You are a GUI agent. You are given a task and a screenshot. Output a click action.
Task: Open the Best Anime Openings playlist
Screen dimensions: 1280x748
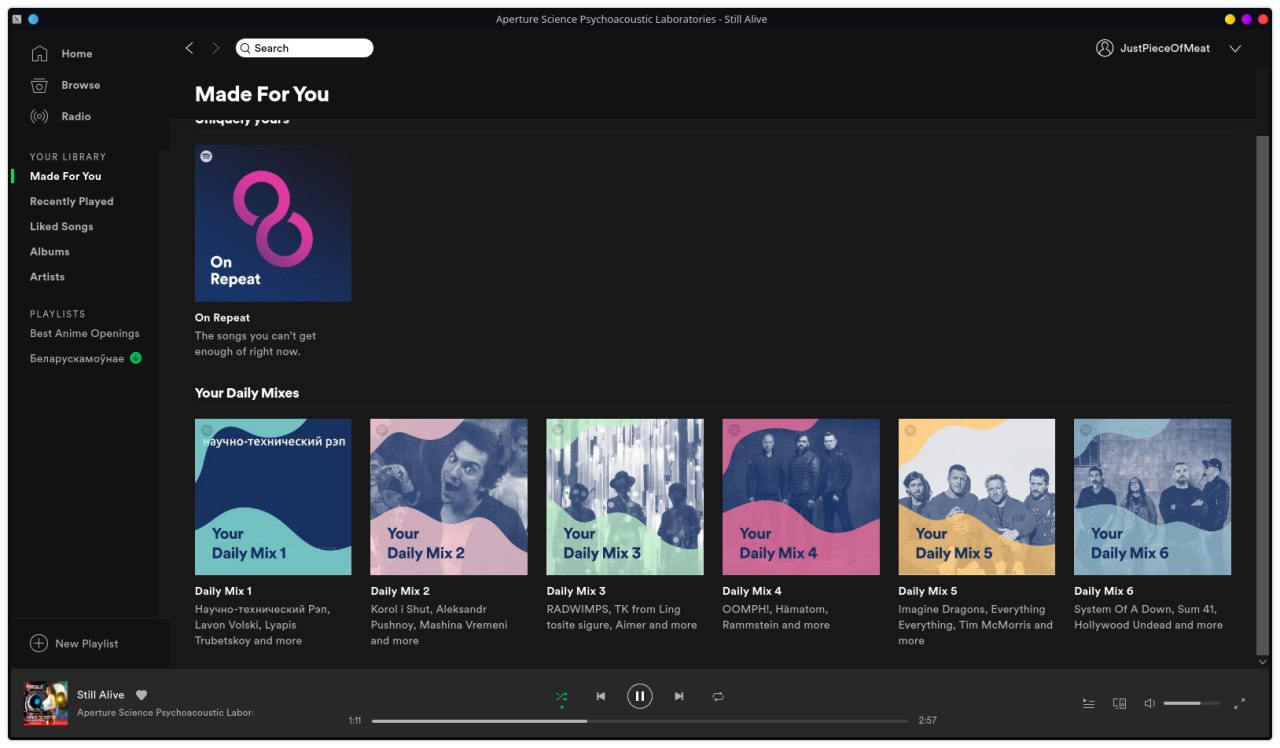point(85,333)
